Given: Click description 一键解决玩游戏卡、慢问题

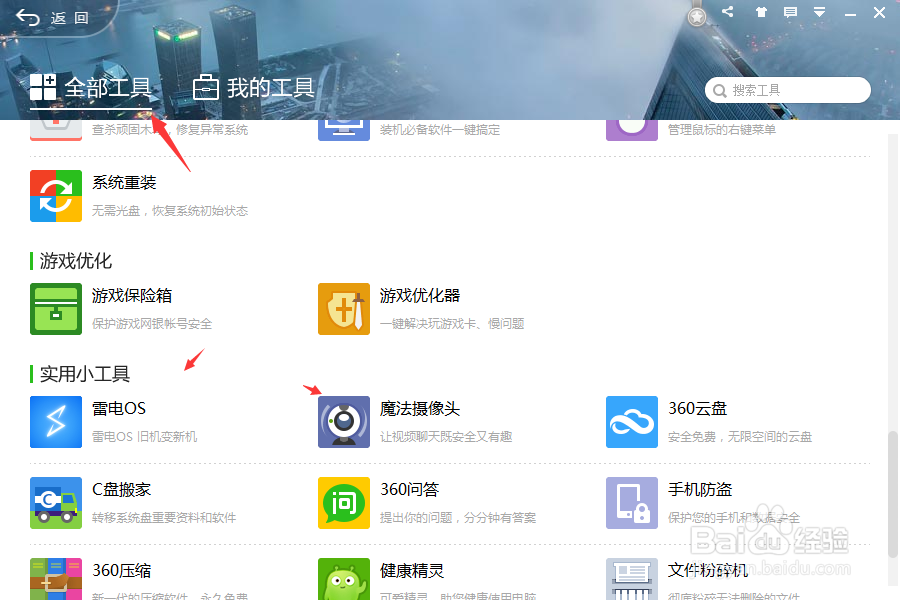Looking at the screenshot, I should click(x=452, y=324).
